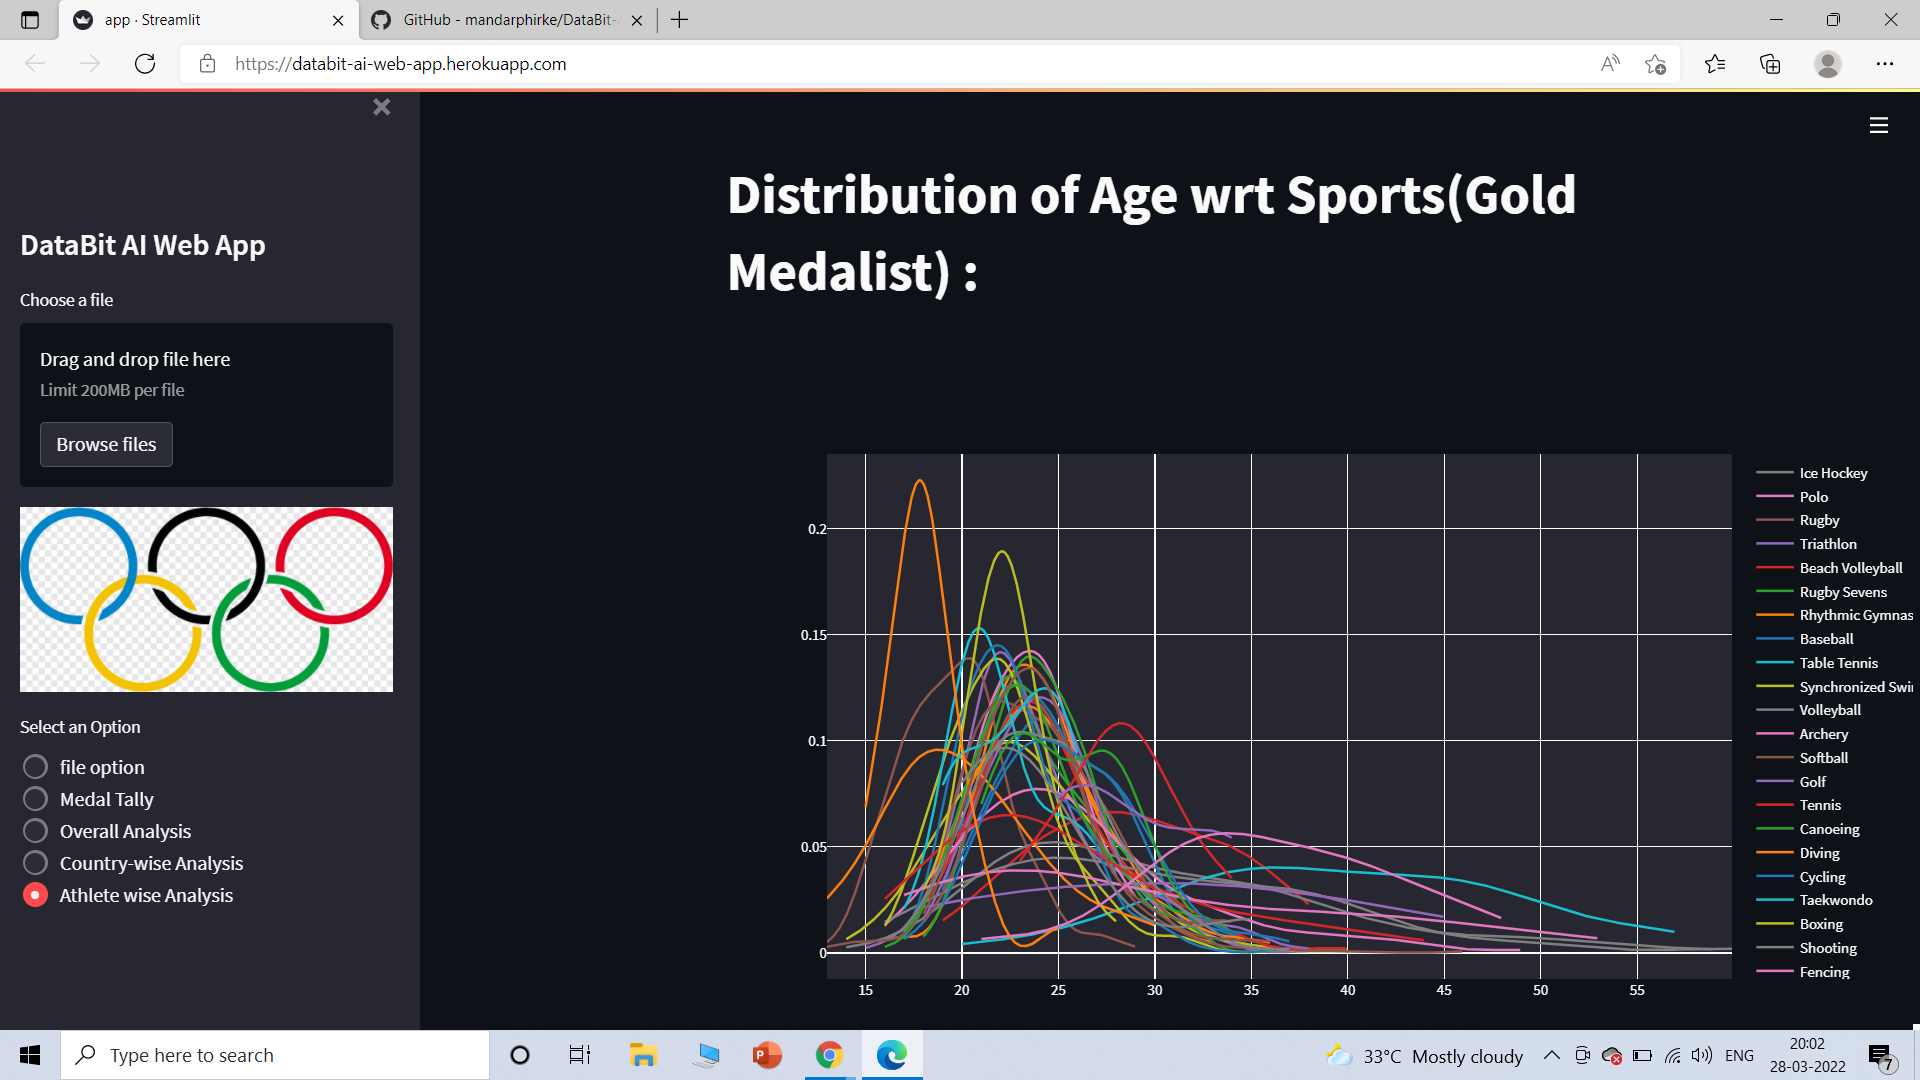The width and height of the screenshot is (1920, 1080).
Task: Click the browser refresh icon
Action: (145, 64)
